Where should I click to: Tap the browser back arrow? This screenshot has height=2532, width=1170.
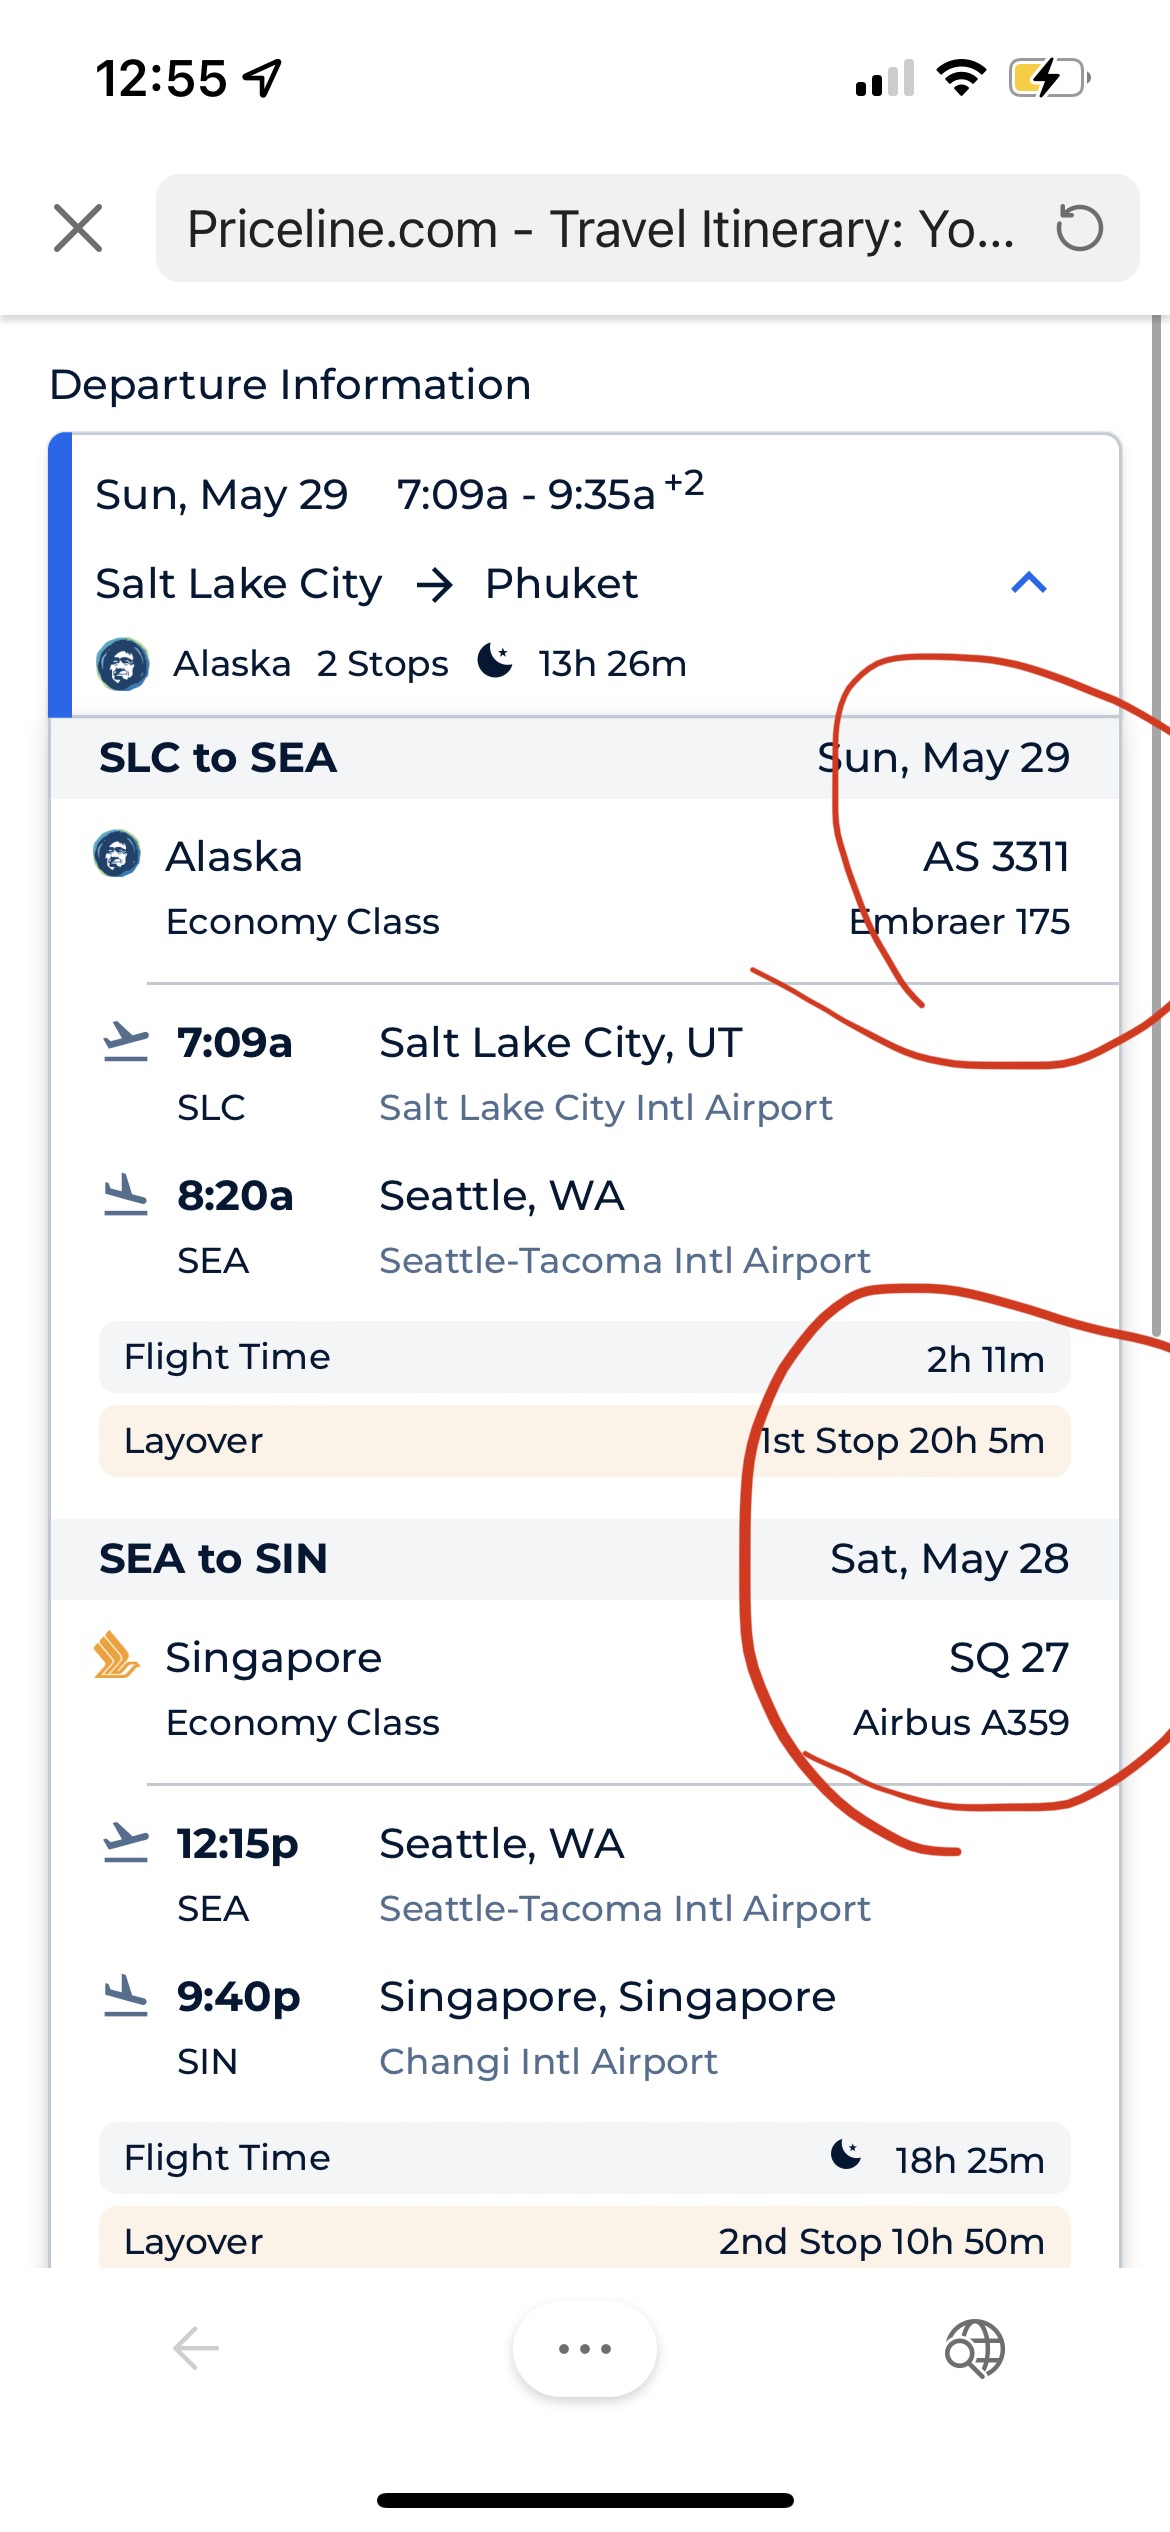[196, 2348]
